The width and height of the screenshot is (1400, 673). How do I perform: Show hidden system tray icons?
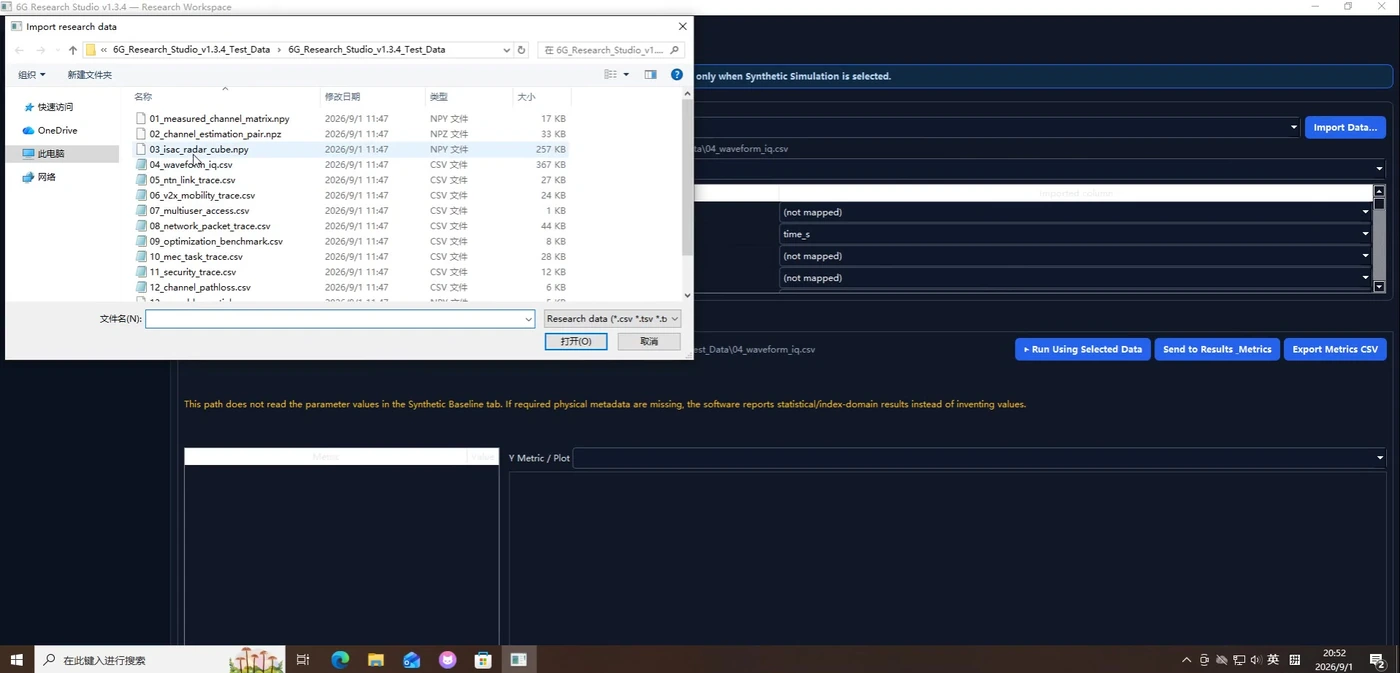tap(1187, 660)
